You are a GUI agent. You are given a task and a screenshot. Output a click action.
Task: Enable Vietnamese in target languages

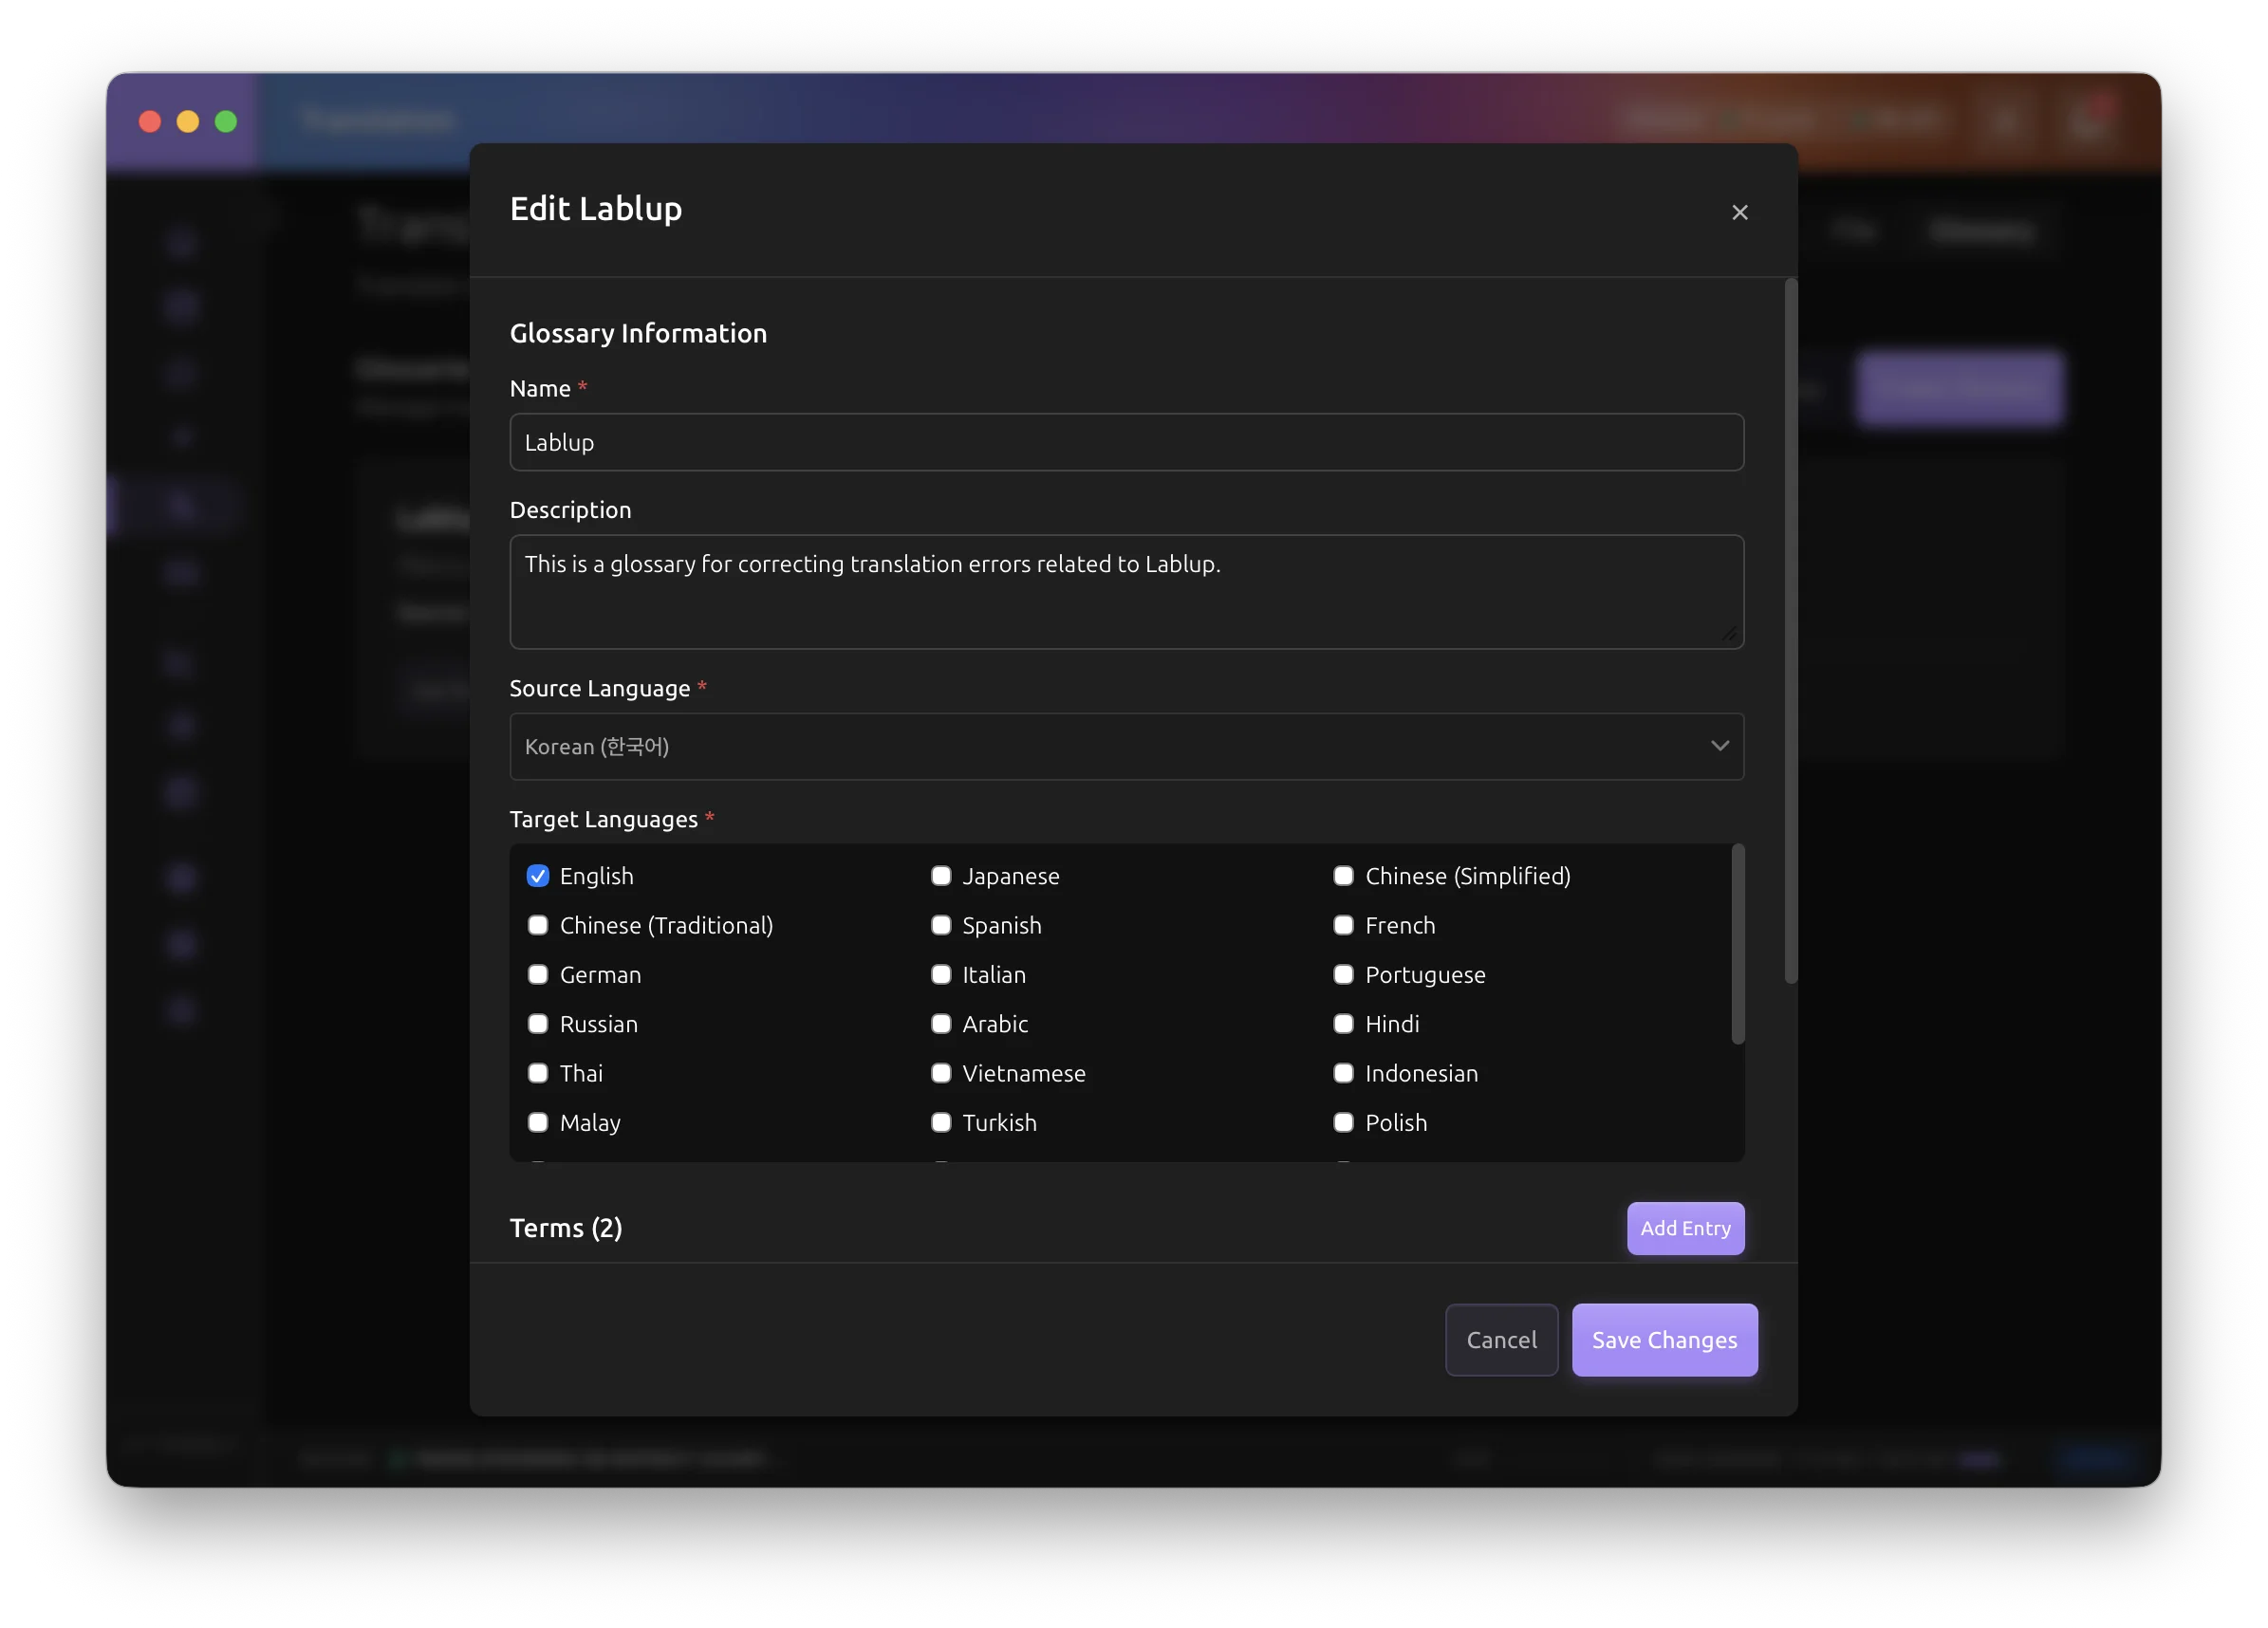pyautogui.click(x=941, y=1073)
